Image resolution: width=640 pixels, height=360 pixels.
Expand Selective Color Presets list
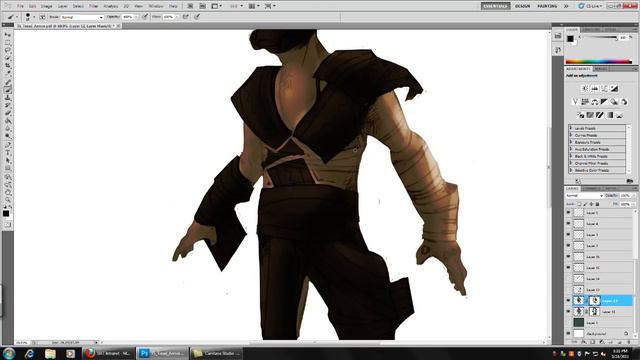click(571, 170)
